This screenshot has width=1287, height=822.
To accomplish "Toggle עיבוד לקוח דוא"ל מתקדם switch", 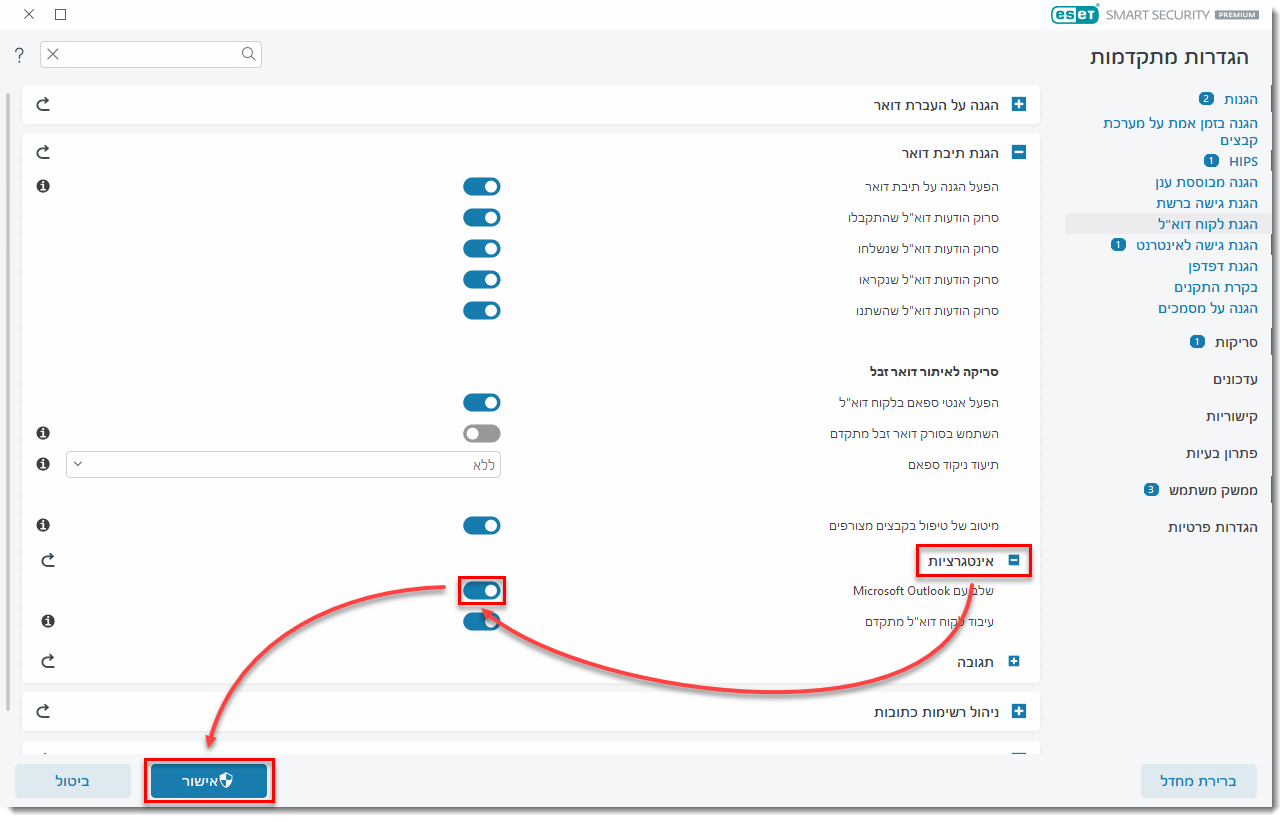I will point(481,621).
